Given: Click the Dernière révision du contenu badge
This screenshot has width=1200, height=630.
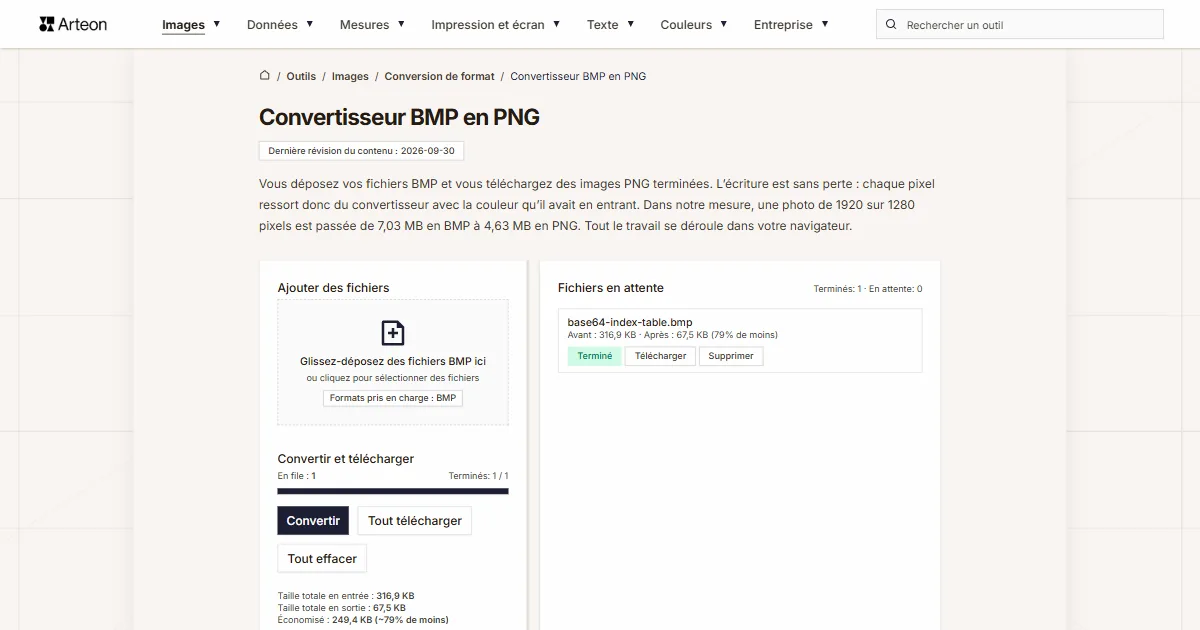Looking at the screenshot, I should (362, 151).
